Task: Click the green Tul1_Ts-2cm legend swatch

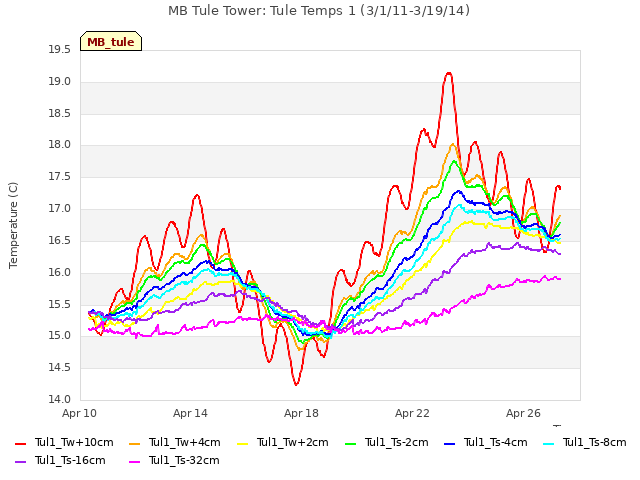Action: point(351,443)
